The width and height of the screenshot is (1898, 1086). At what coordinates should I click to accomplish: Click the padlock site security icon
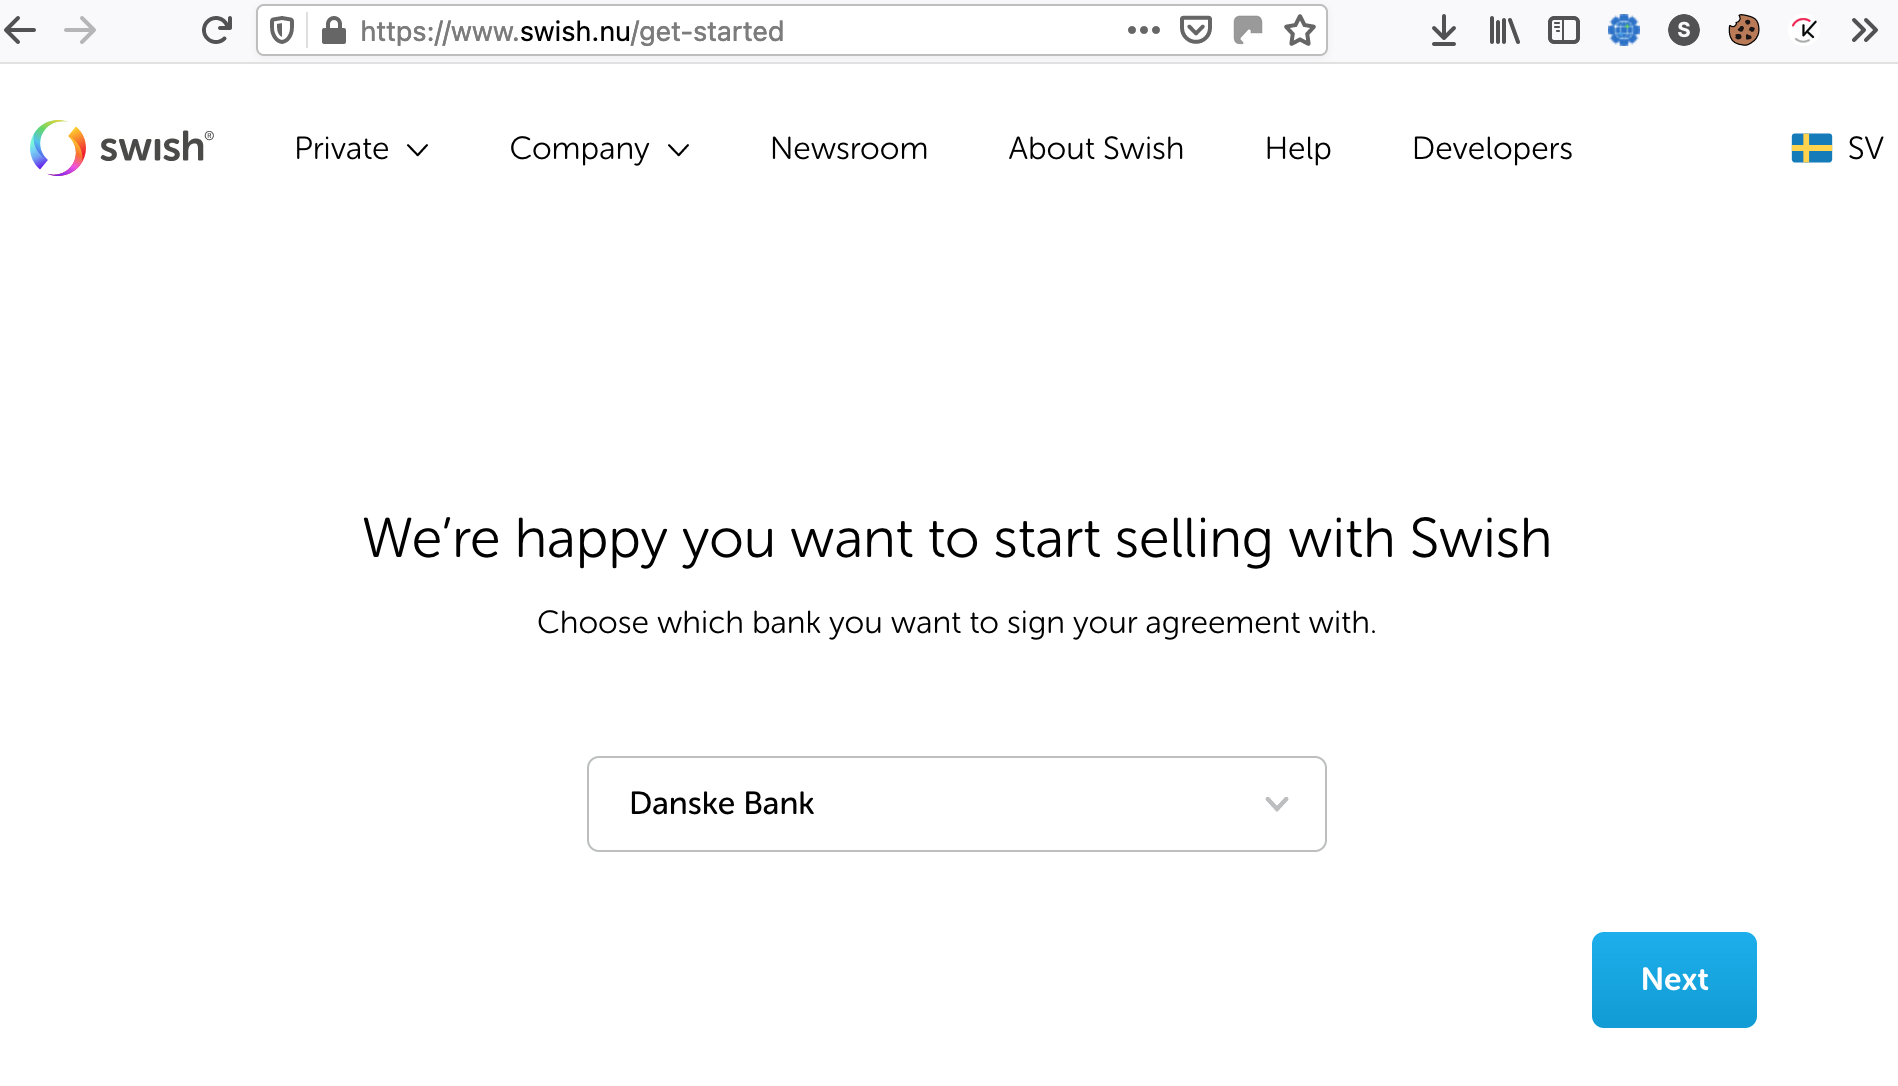tap(334, 31)
